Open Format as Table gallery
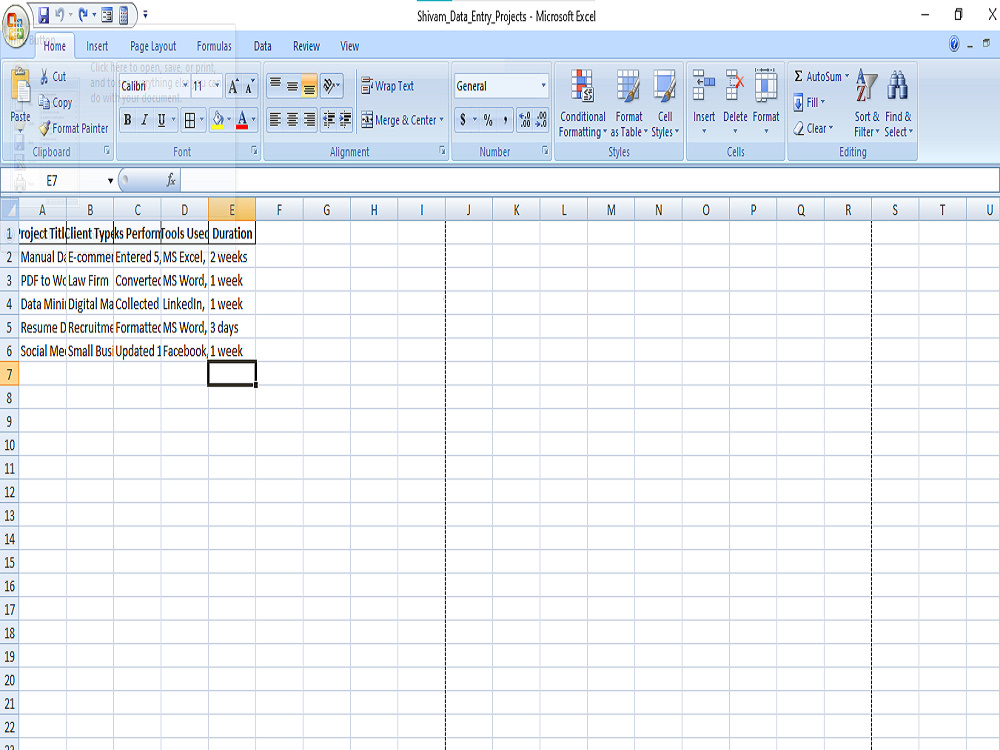 pos(629,103)
